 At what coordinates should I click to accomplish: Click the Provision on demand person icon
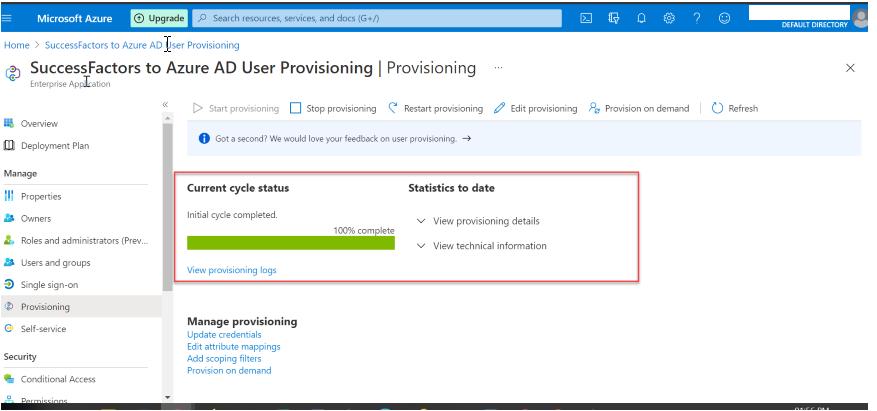[595, 108]
